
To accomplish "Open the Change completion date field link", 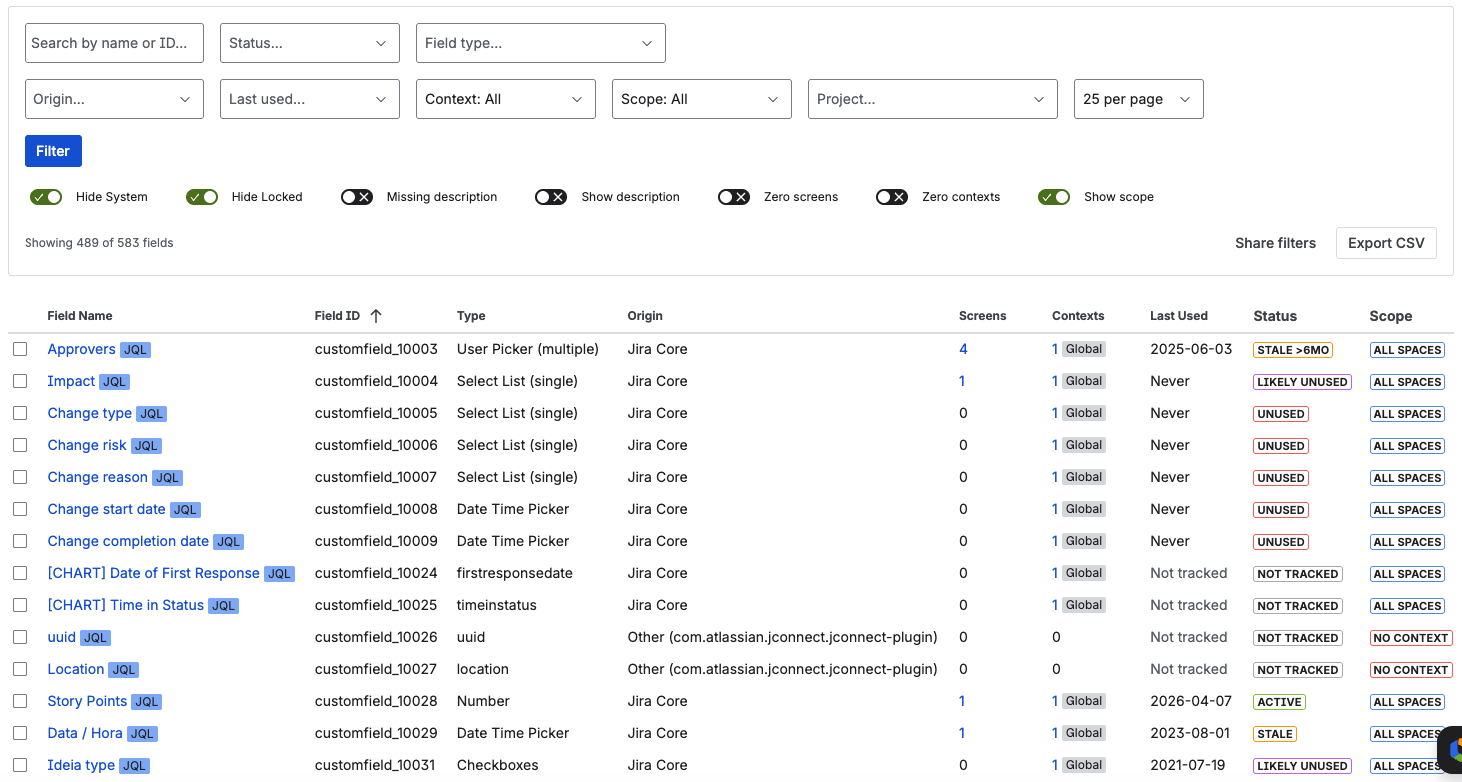I will point(128,541).
